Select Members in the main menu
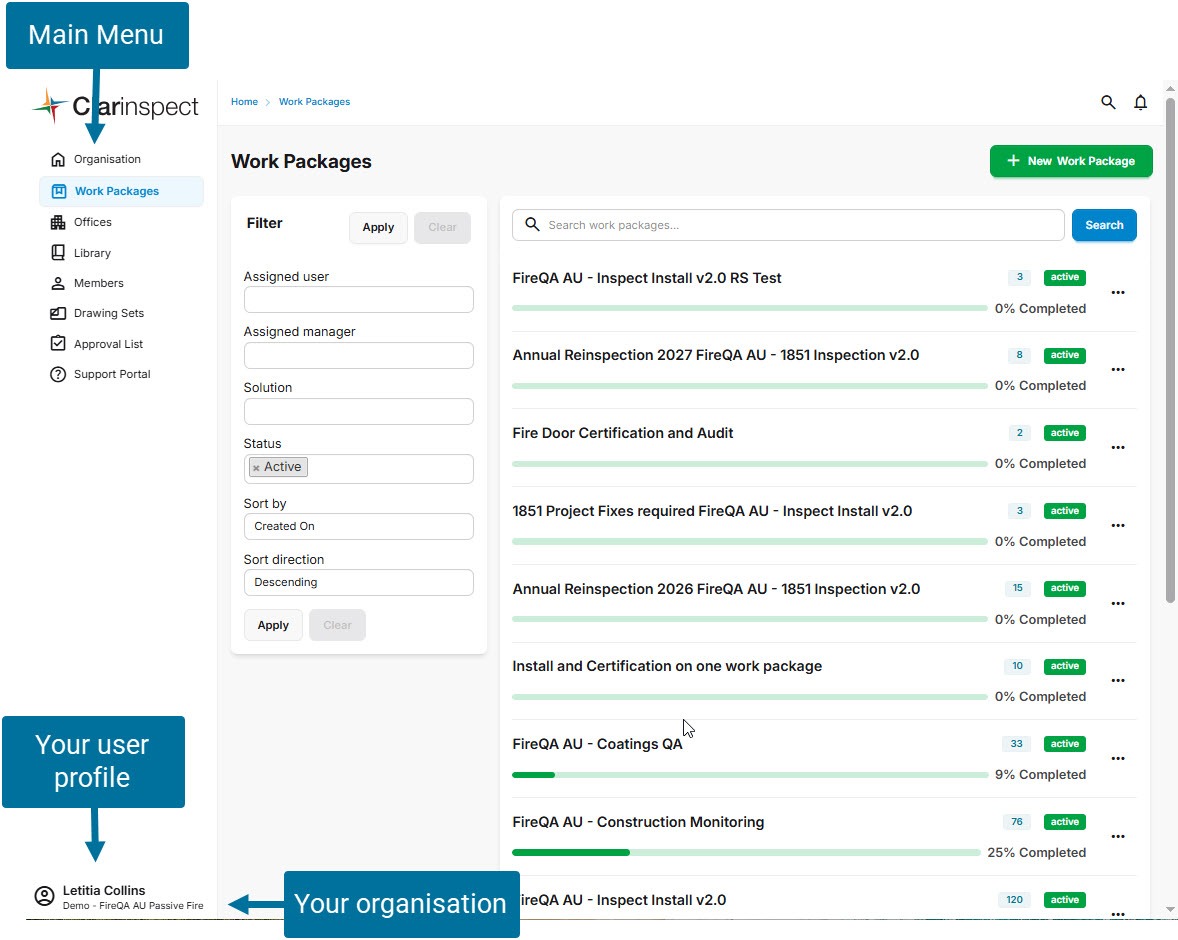This screenshot has height=940, width=1178. 98,283
